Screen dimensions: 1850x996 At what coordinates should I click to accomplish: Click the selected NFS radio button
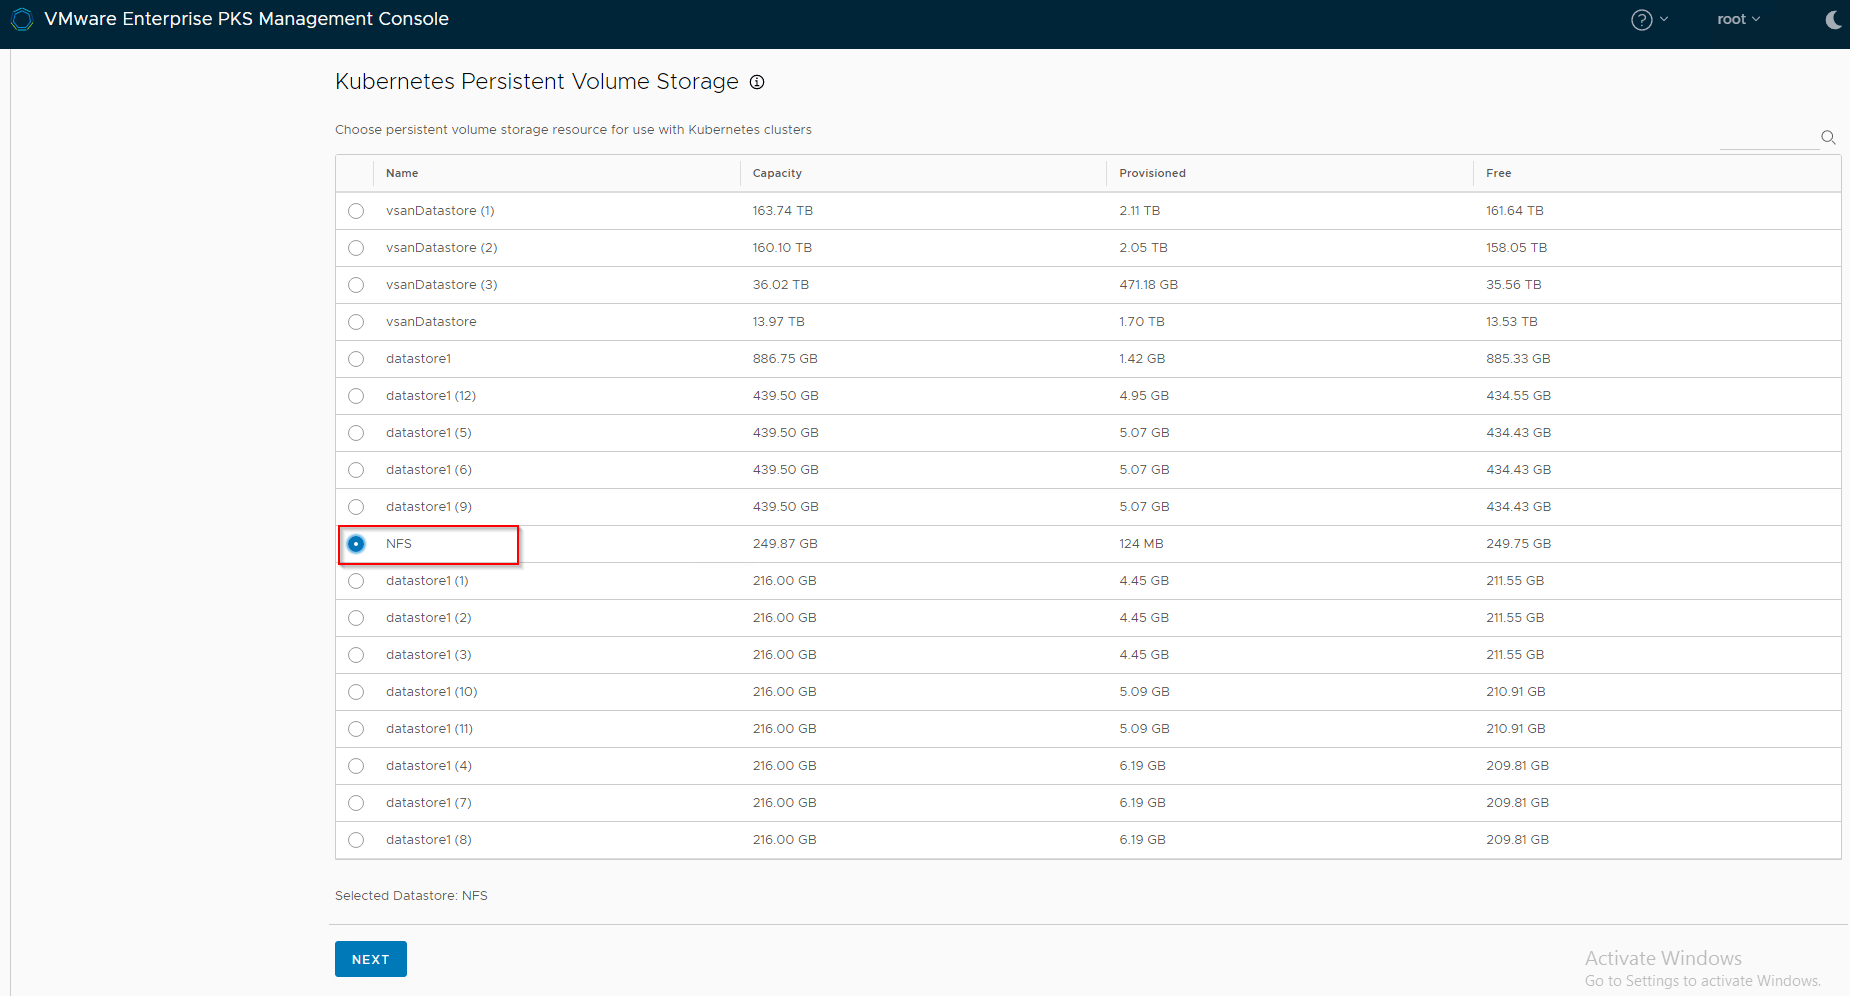pyautogui.click(x=356, y=544)
